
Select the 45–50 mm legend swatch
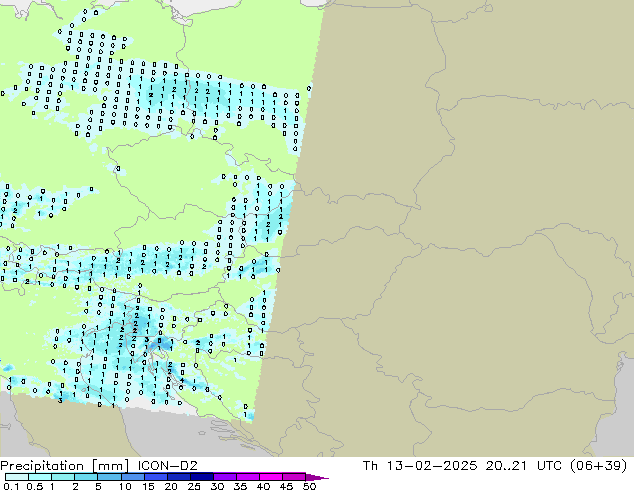tap(294, 477)
